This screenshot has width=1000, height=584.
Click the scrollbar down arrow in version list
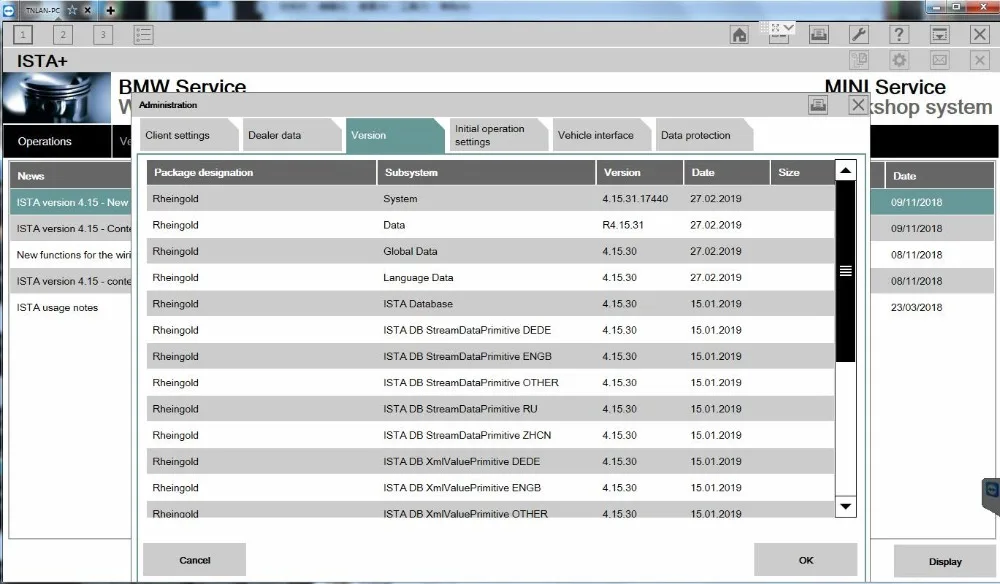click(x=846, y=506)
